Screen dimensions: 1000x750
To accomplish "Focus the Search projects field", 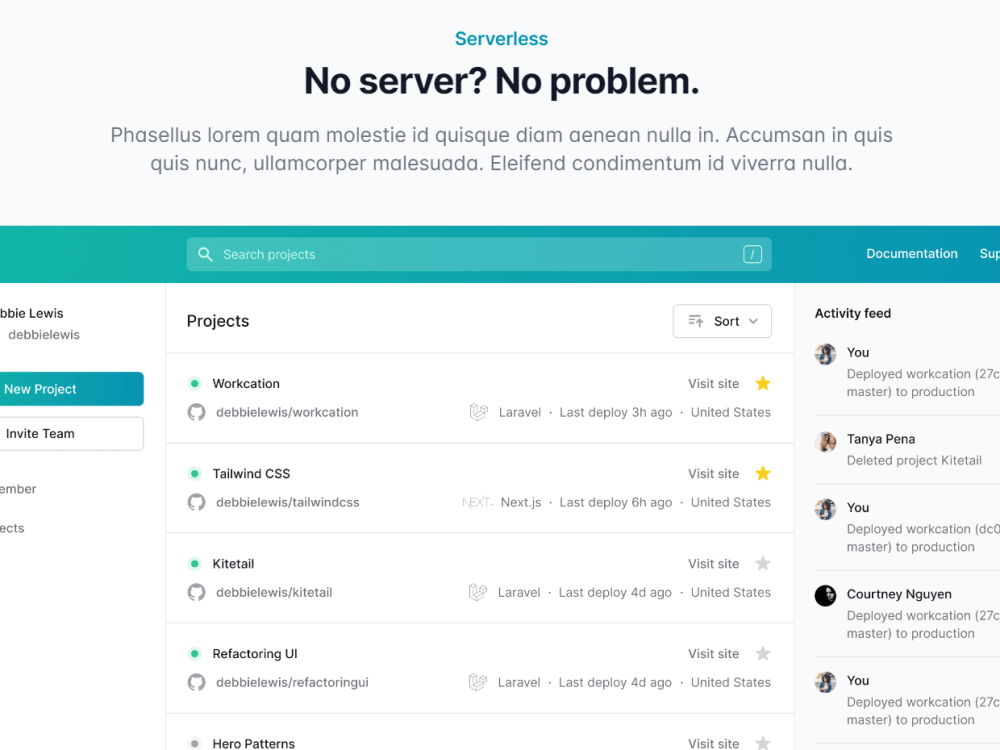I will pyautogui.click(x=479, y=254).
